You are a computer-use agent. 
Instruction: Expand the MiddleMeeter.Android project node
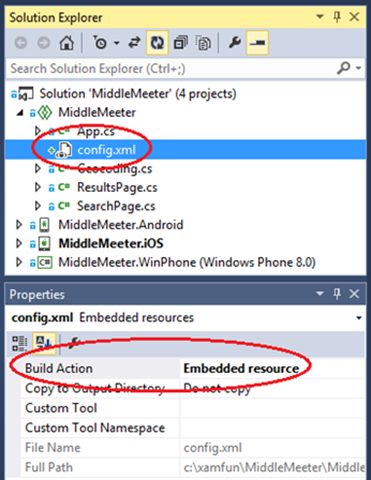coord(19,225)
